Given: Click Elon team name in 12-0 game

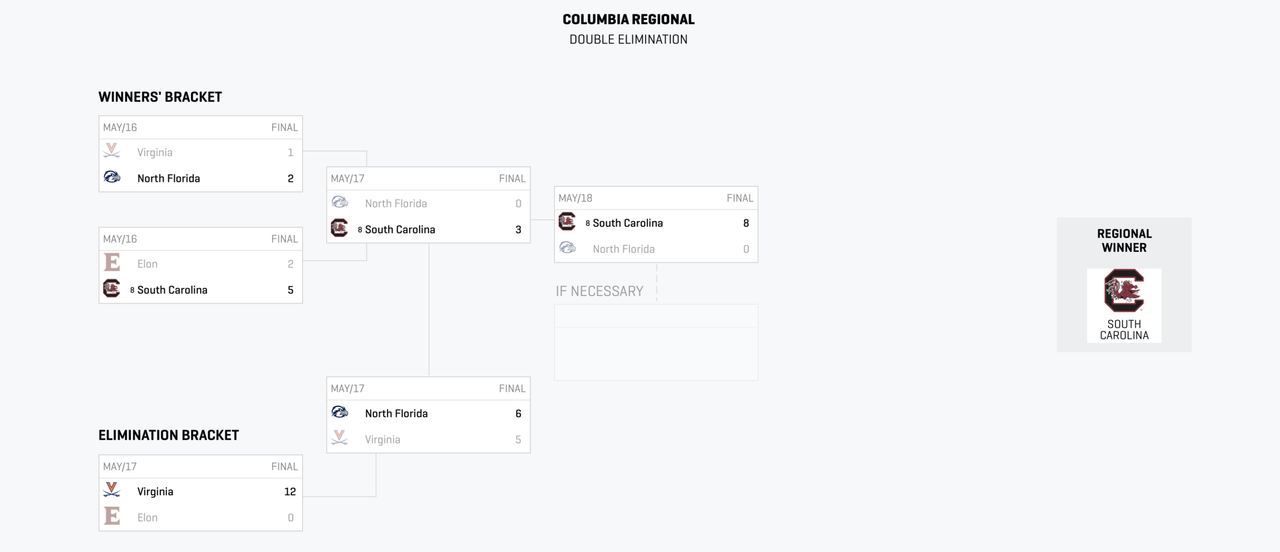Looking at the screenshot, I should click(147, 518).
